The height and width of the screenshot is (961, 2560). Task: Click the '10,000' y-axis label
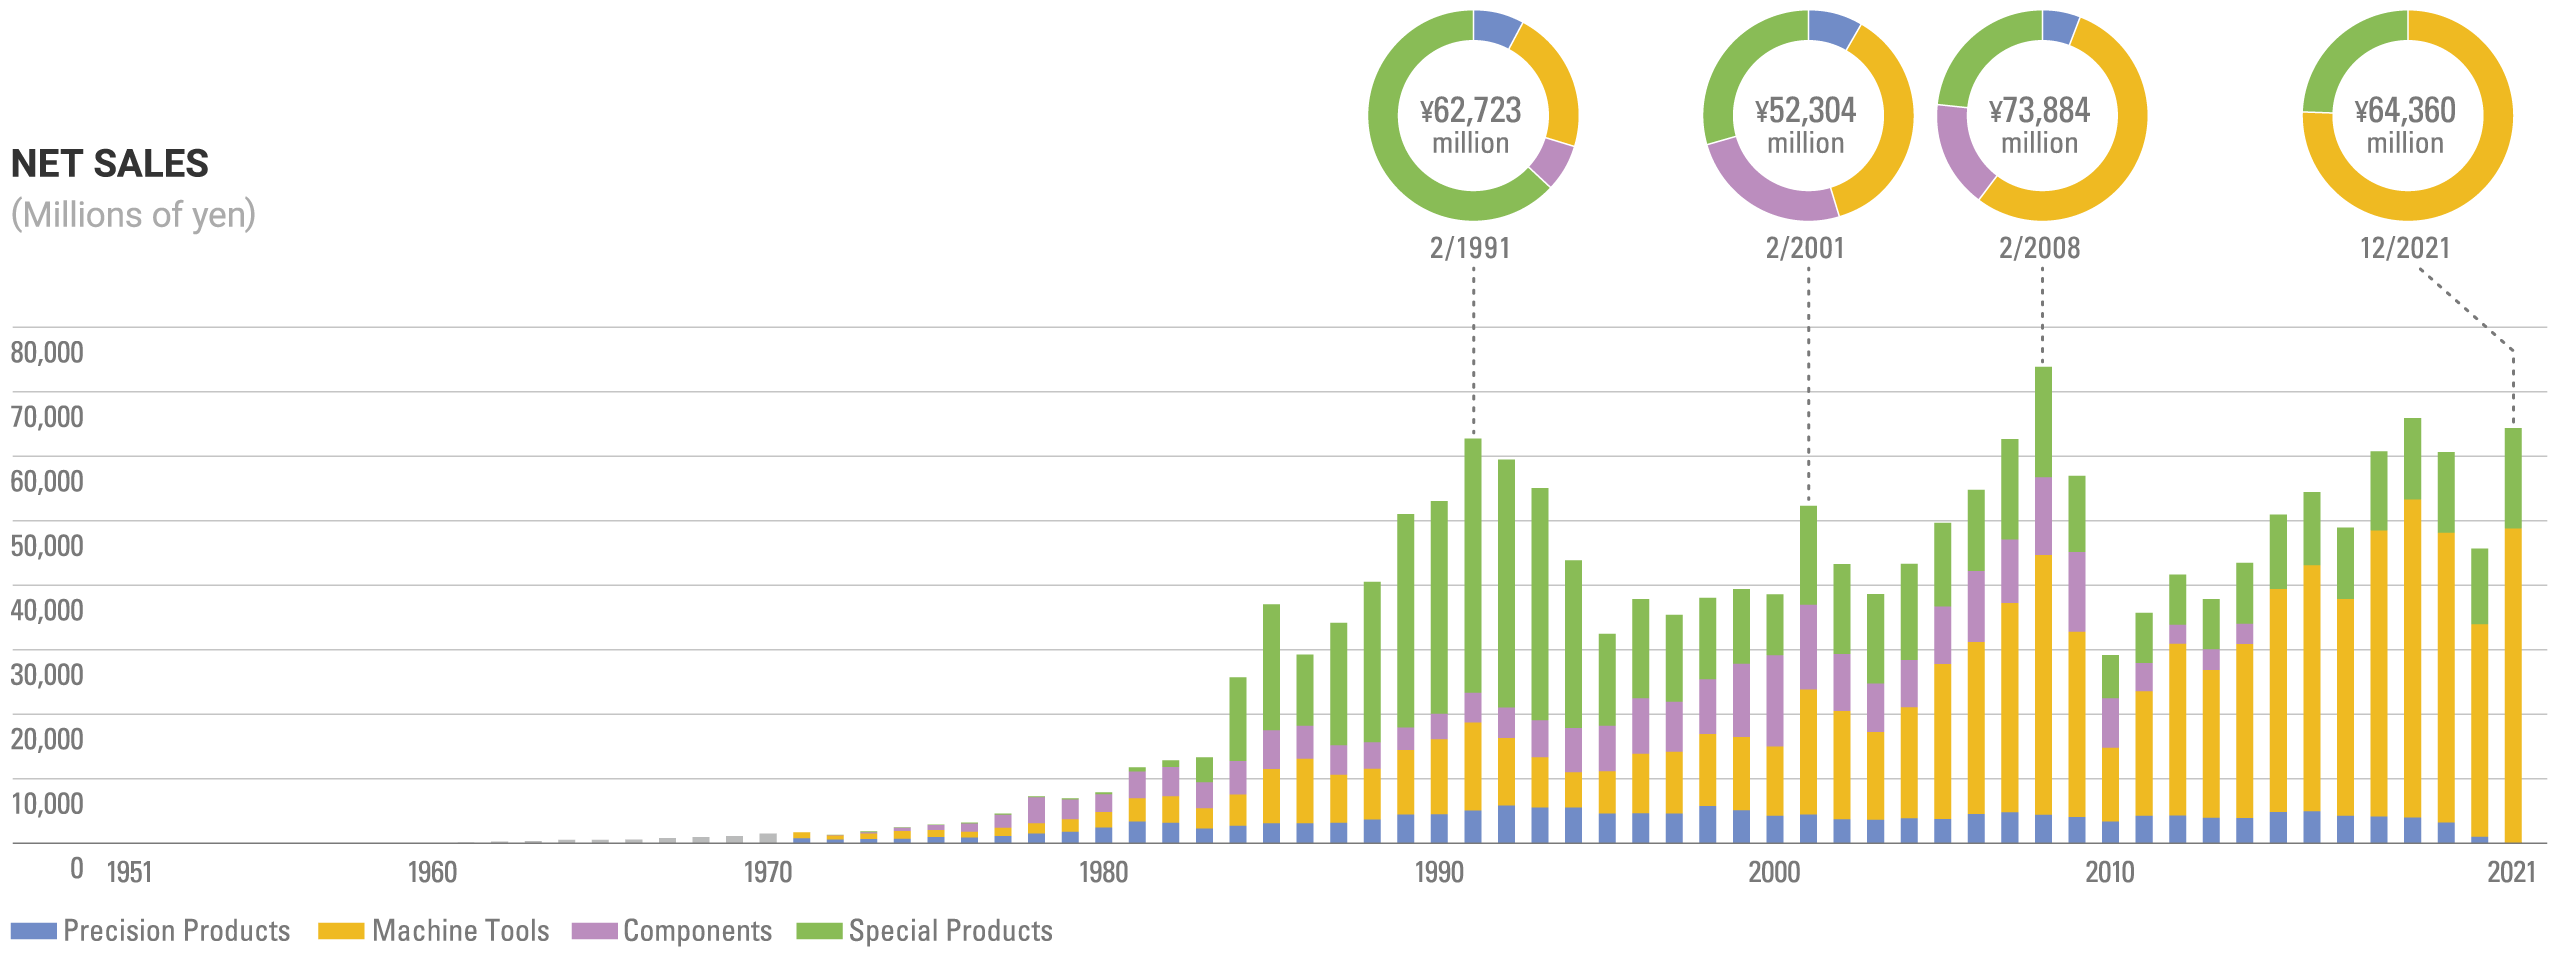(x=47, y=804)
